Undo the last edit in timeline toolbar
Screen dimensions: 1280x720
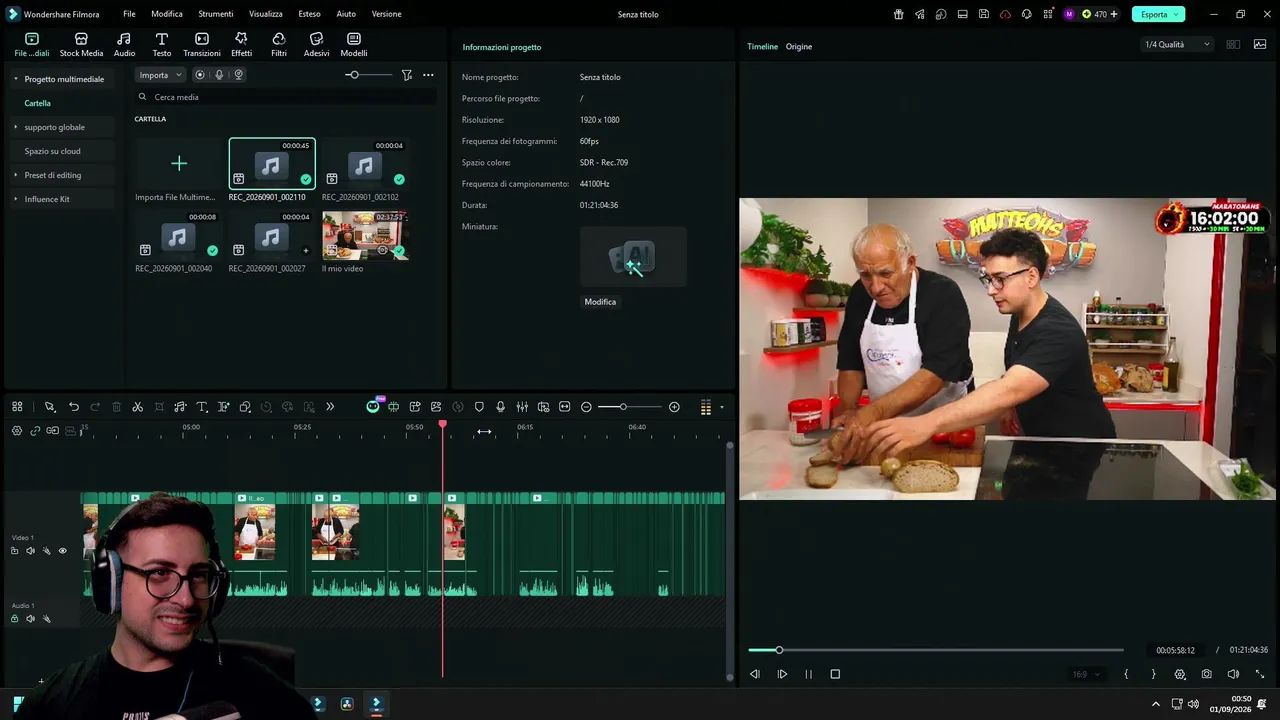pos(74,407)
